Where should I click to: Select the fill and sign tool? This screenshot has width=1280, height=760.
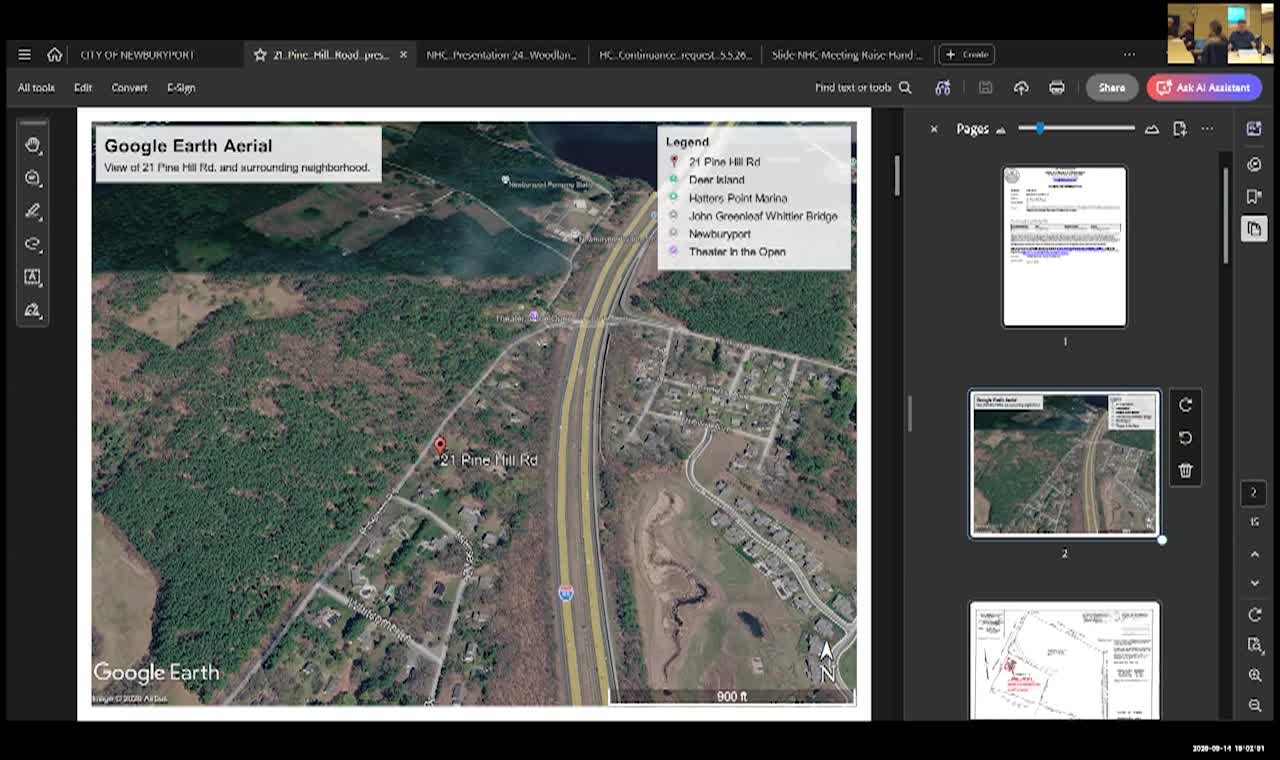(x=33, y=310)
